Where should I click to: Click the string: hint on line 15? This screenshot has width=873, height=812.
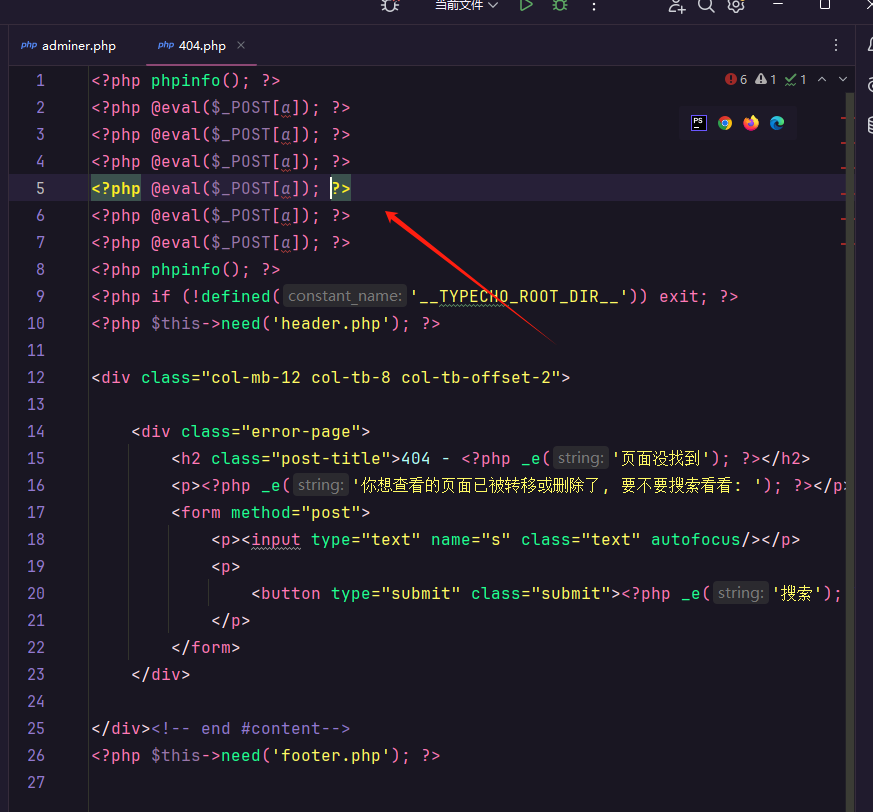pyautogui.click(x=581, y=458)
